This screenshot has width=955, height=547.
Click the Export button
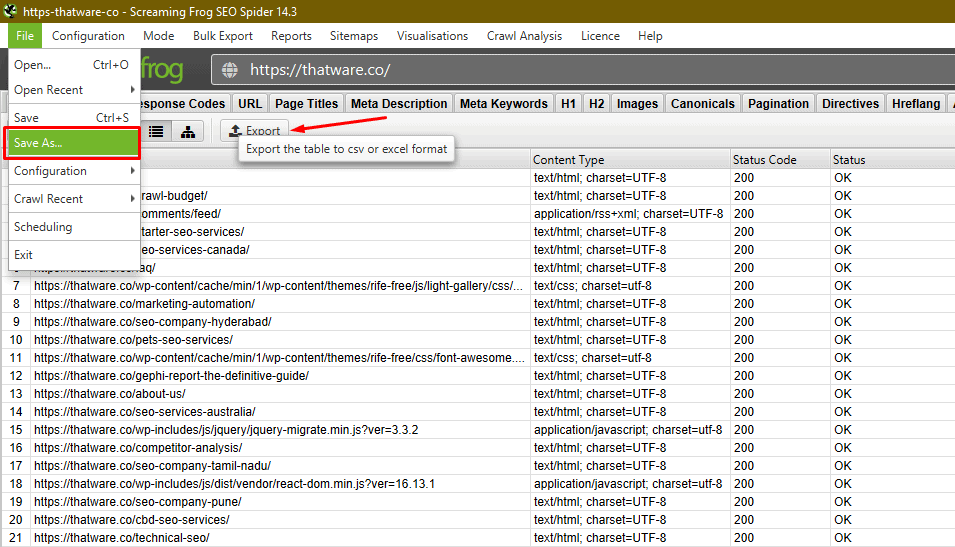[x=255, y=130]
